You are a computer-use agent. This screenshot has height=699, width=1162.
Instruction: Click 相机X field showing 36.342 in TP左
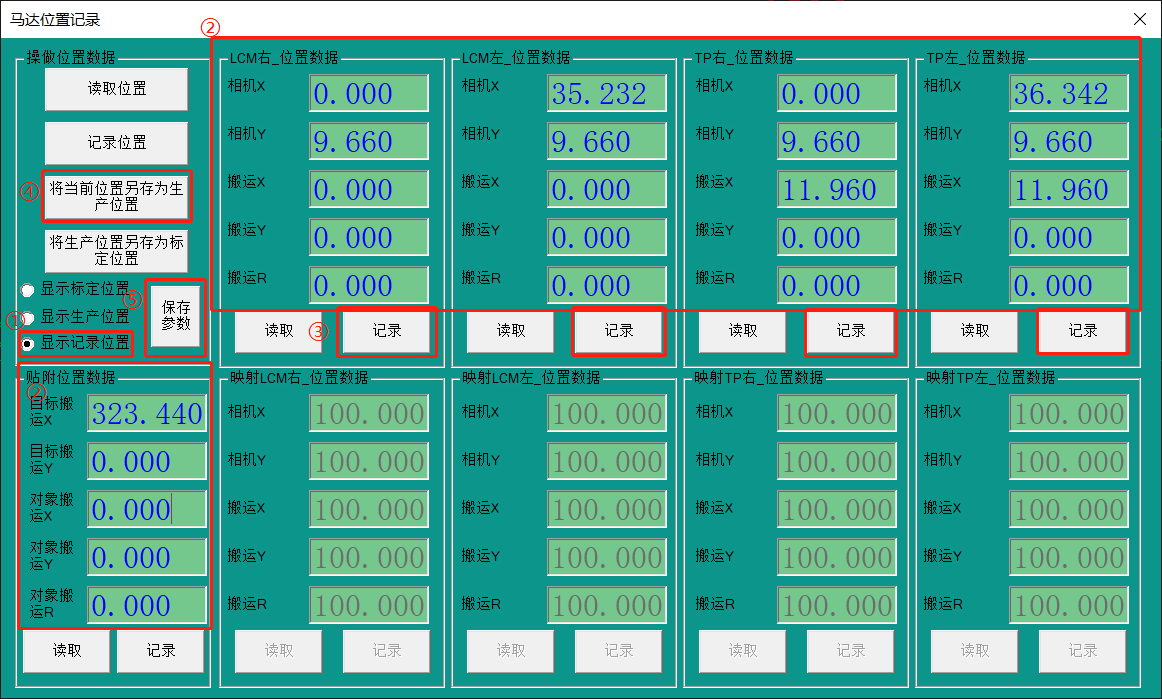coord(1069,94)
